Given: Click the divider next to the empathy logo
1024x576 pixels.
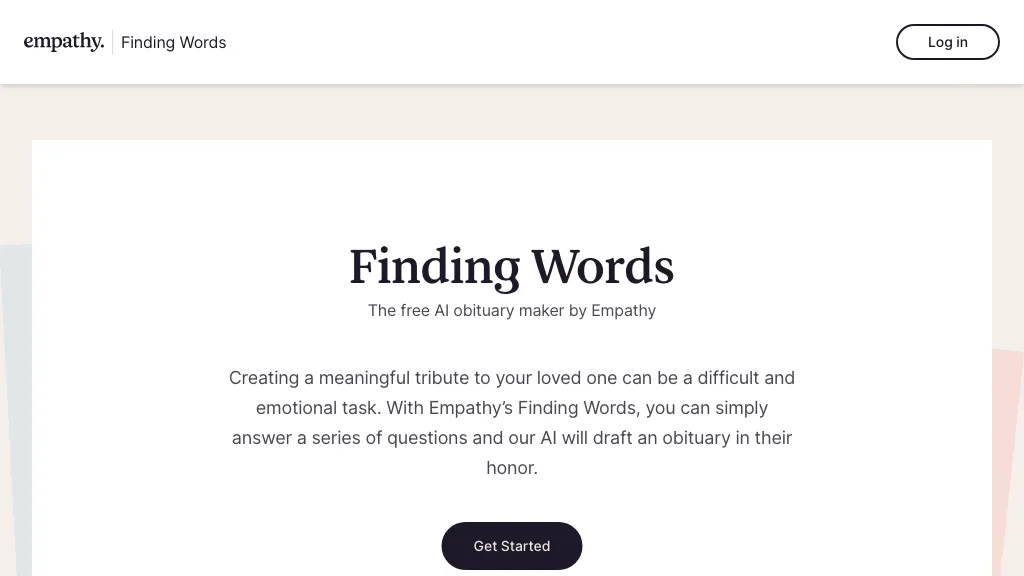Looking at the screenshot, I should [113, 42].
